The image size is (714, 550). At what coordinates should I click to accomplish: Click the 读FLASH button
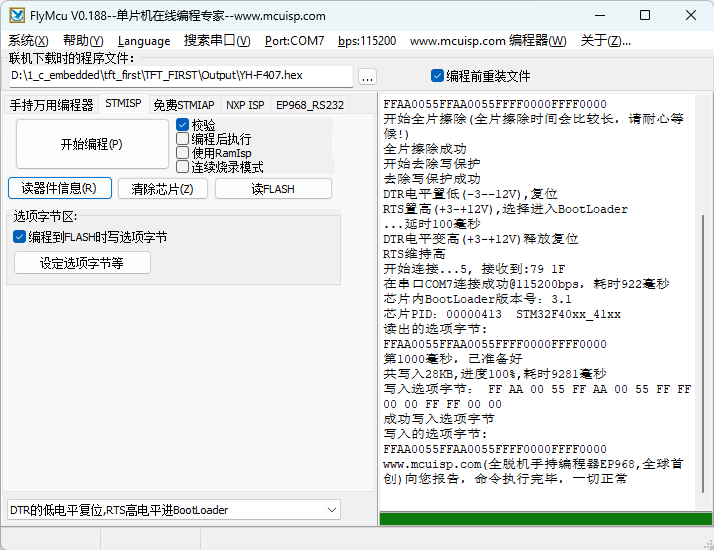pyautogui.click(x=273, y=188)
